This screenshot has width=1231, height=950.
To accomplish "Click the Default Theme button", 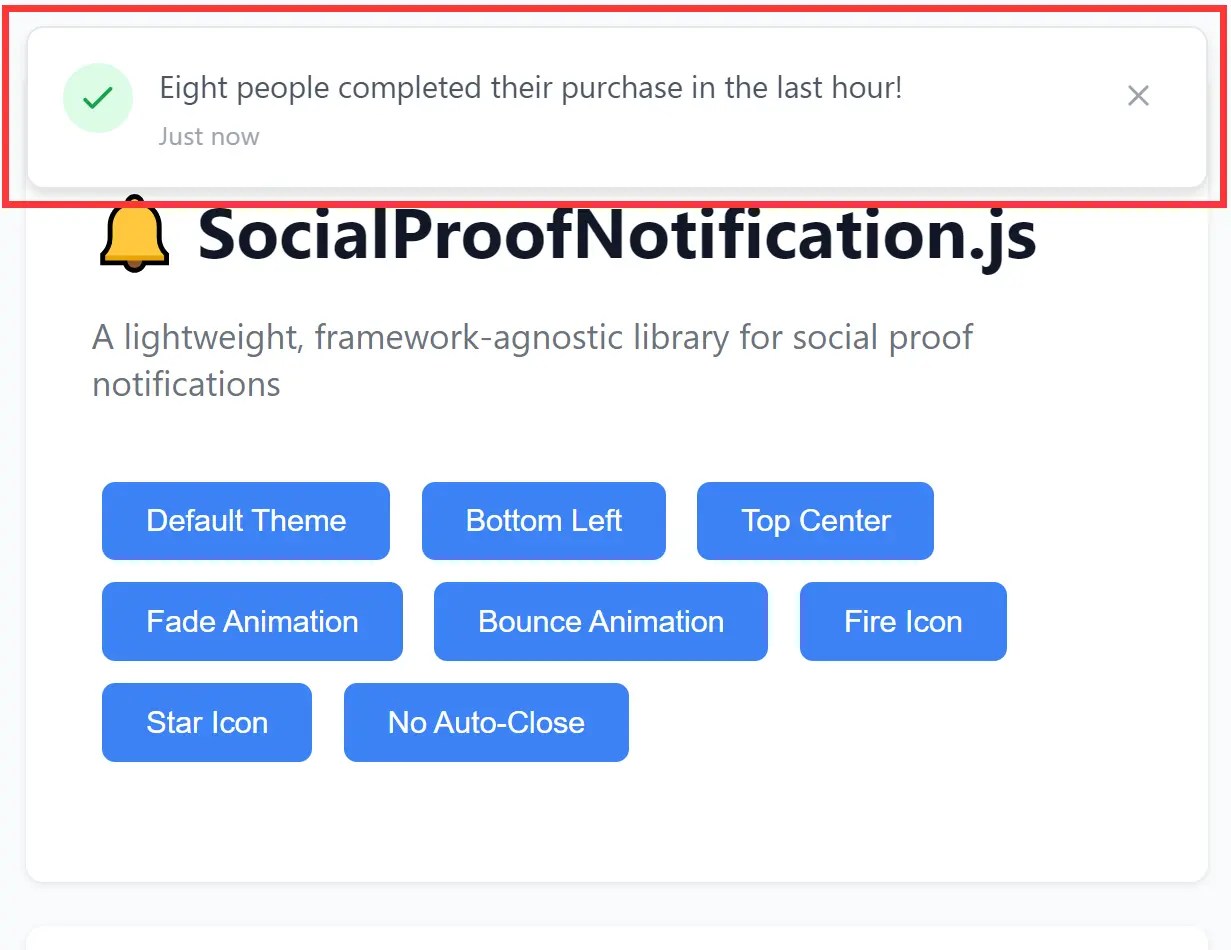I will 245,520.
